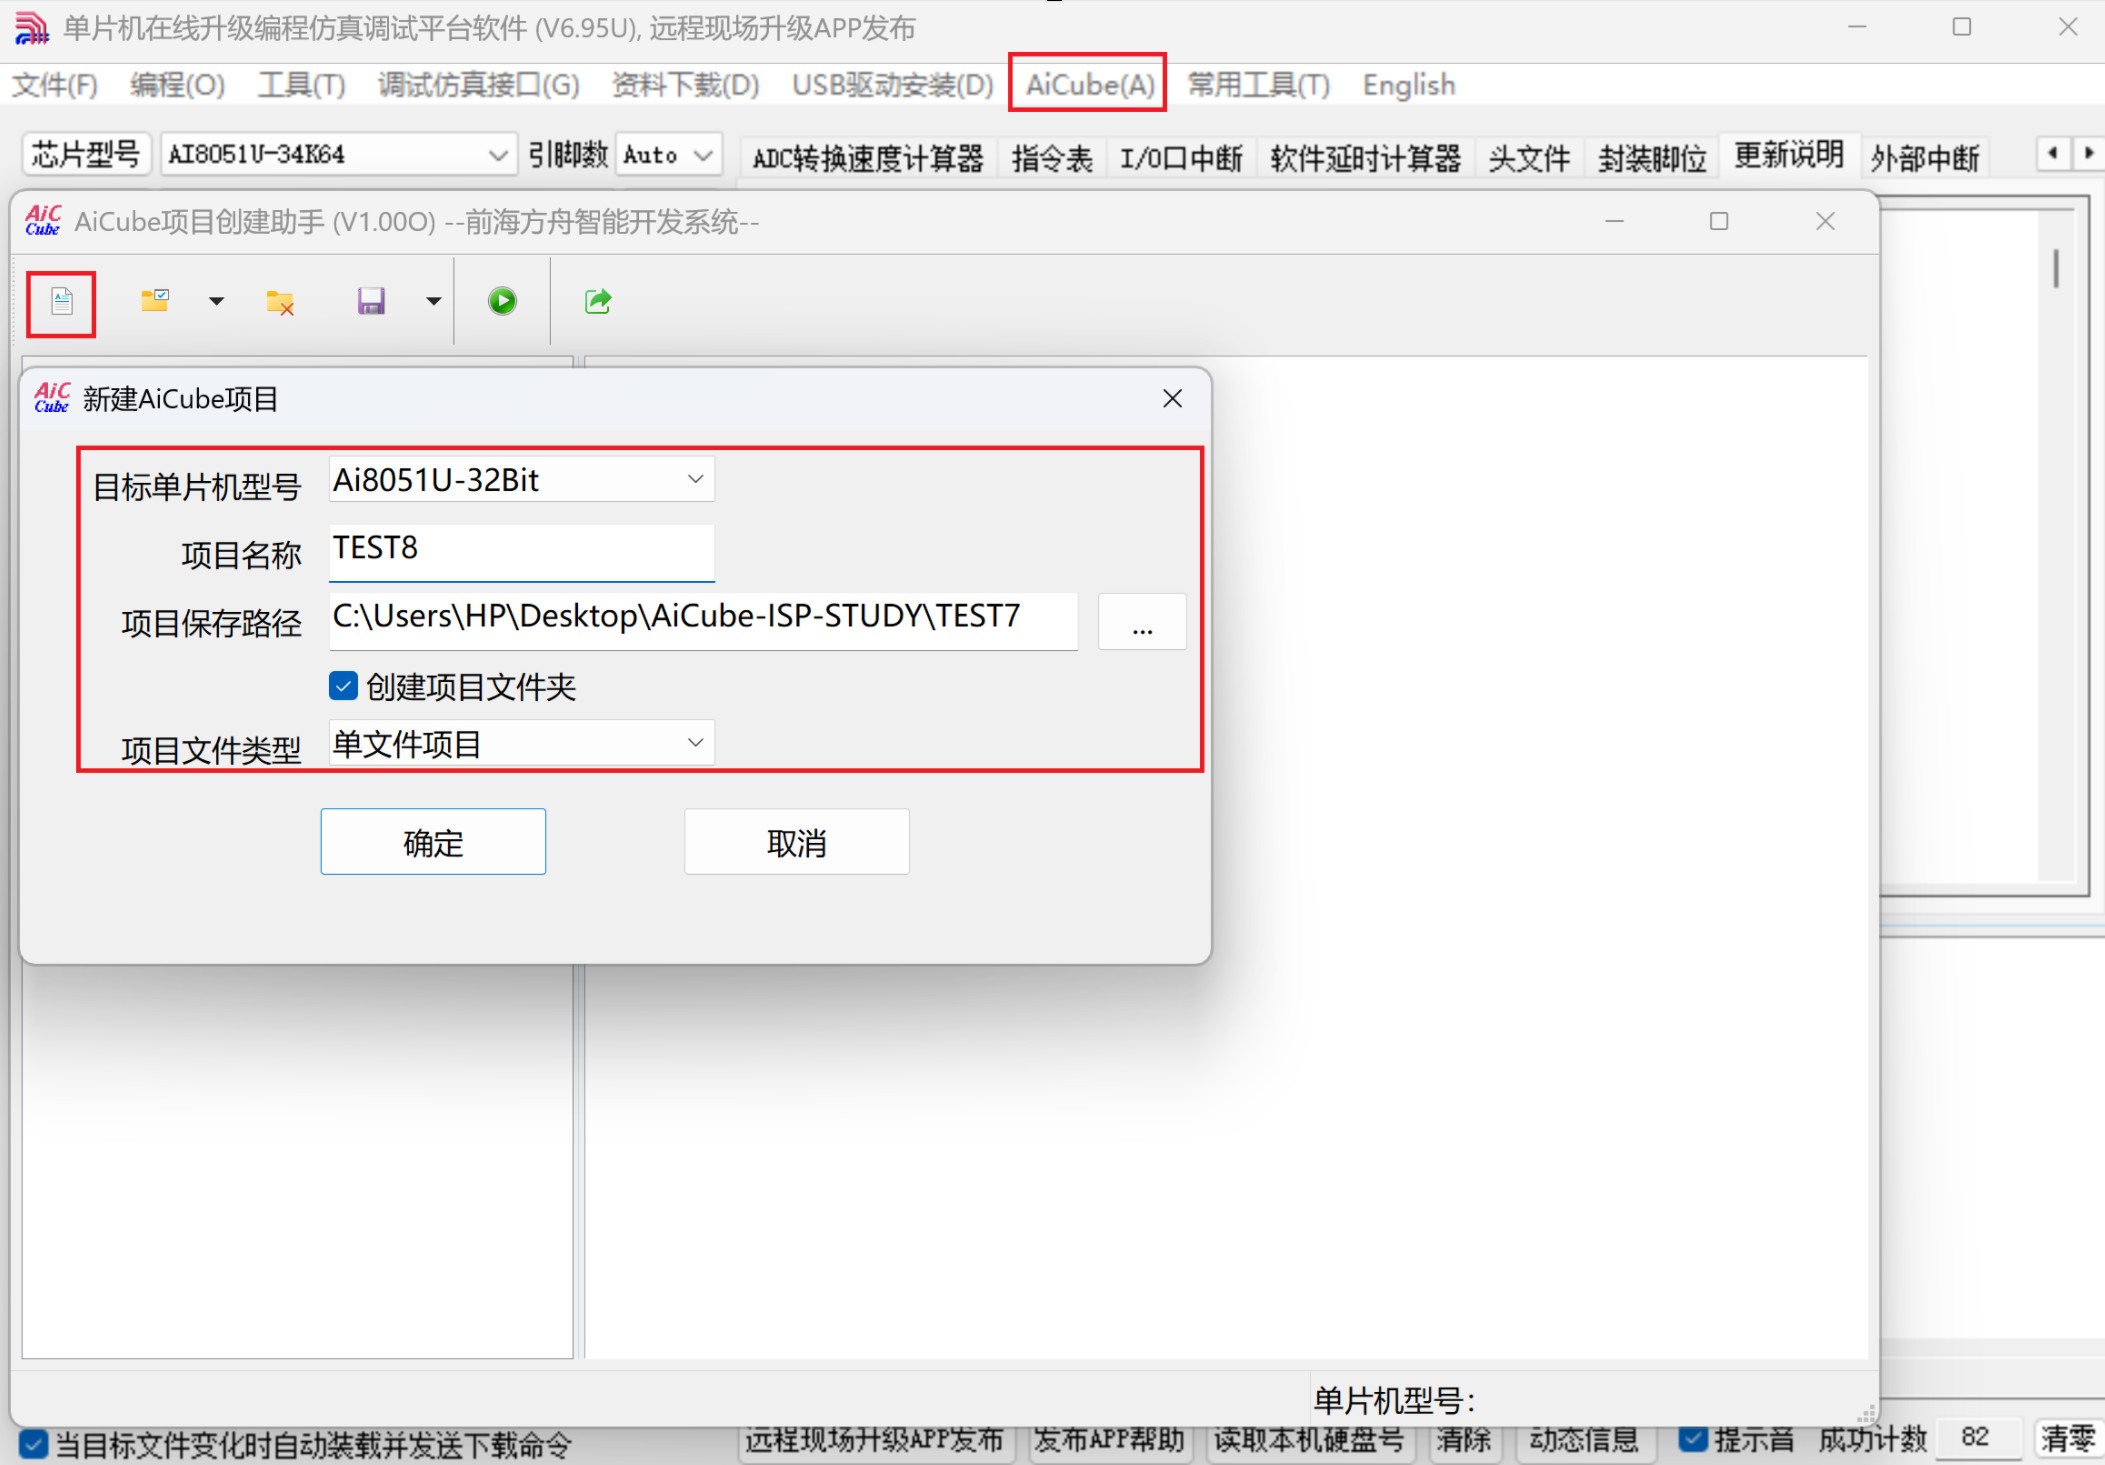The width and height of the screenshot is (2105, 1465).
Task: Click the 清零 reset button
Action: 2067,1439
